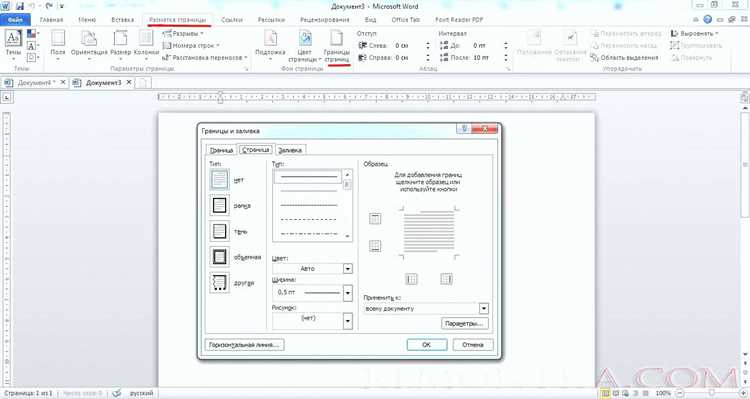The image size is (750, 399).
Task: Switch to the Граница tab in the dialog
Action: click(221, 150)
